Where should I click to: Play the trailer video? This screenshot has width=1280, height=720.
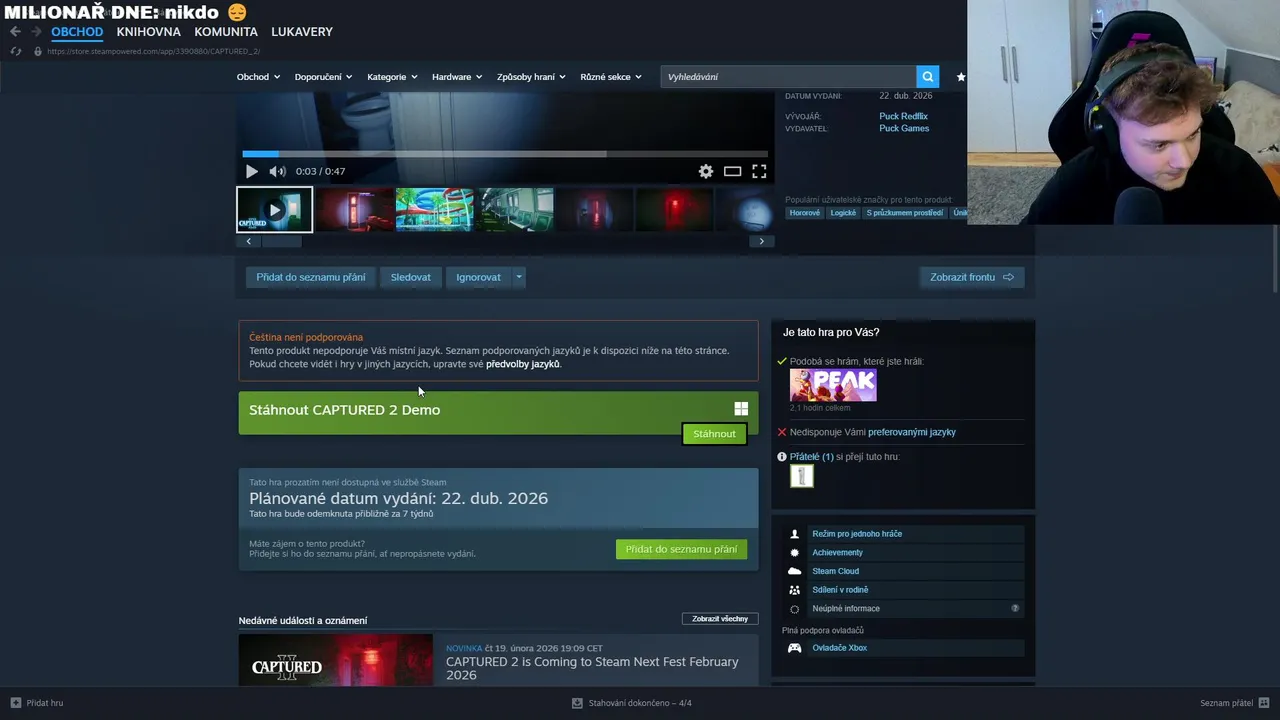tap(252, 171)
